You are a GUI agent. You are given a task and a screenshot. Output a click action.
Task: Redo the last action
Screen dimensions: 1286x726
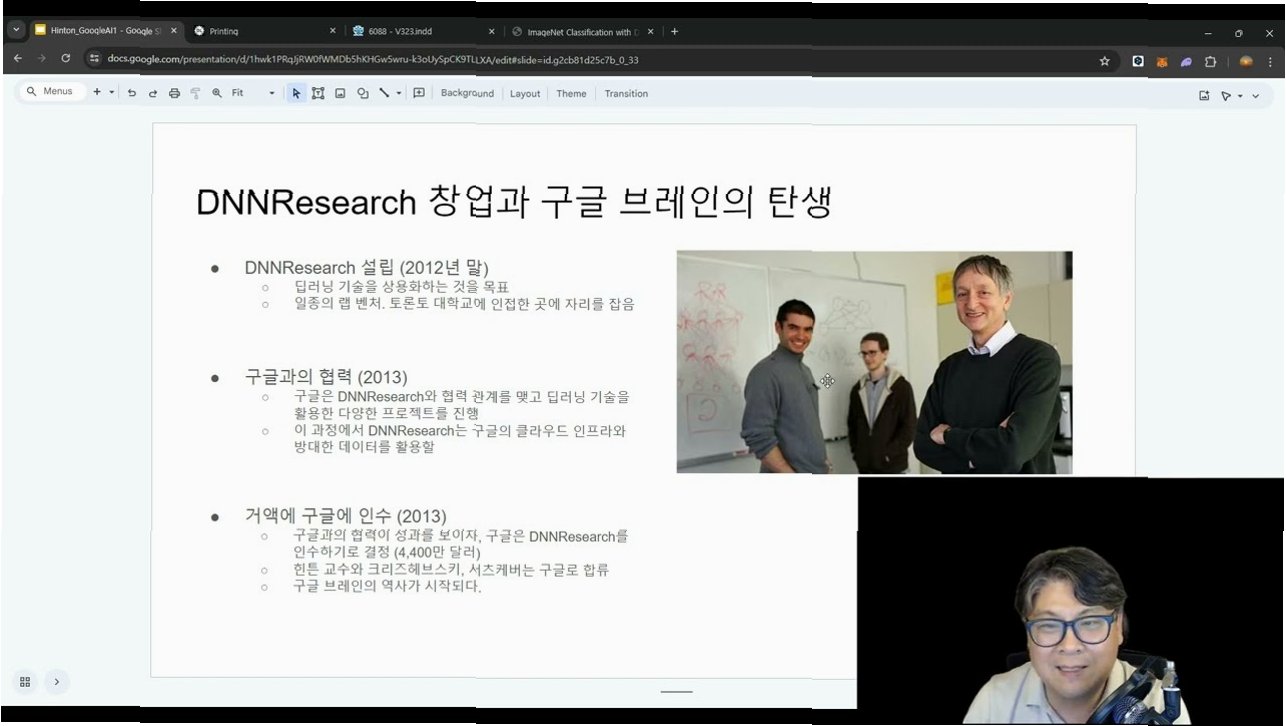coord(153,93)
